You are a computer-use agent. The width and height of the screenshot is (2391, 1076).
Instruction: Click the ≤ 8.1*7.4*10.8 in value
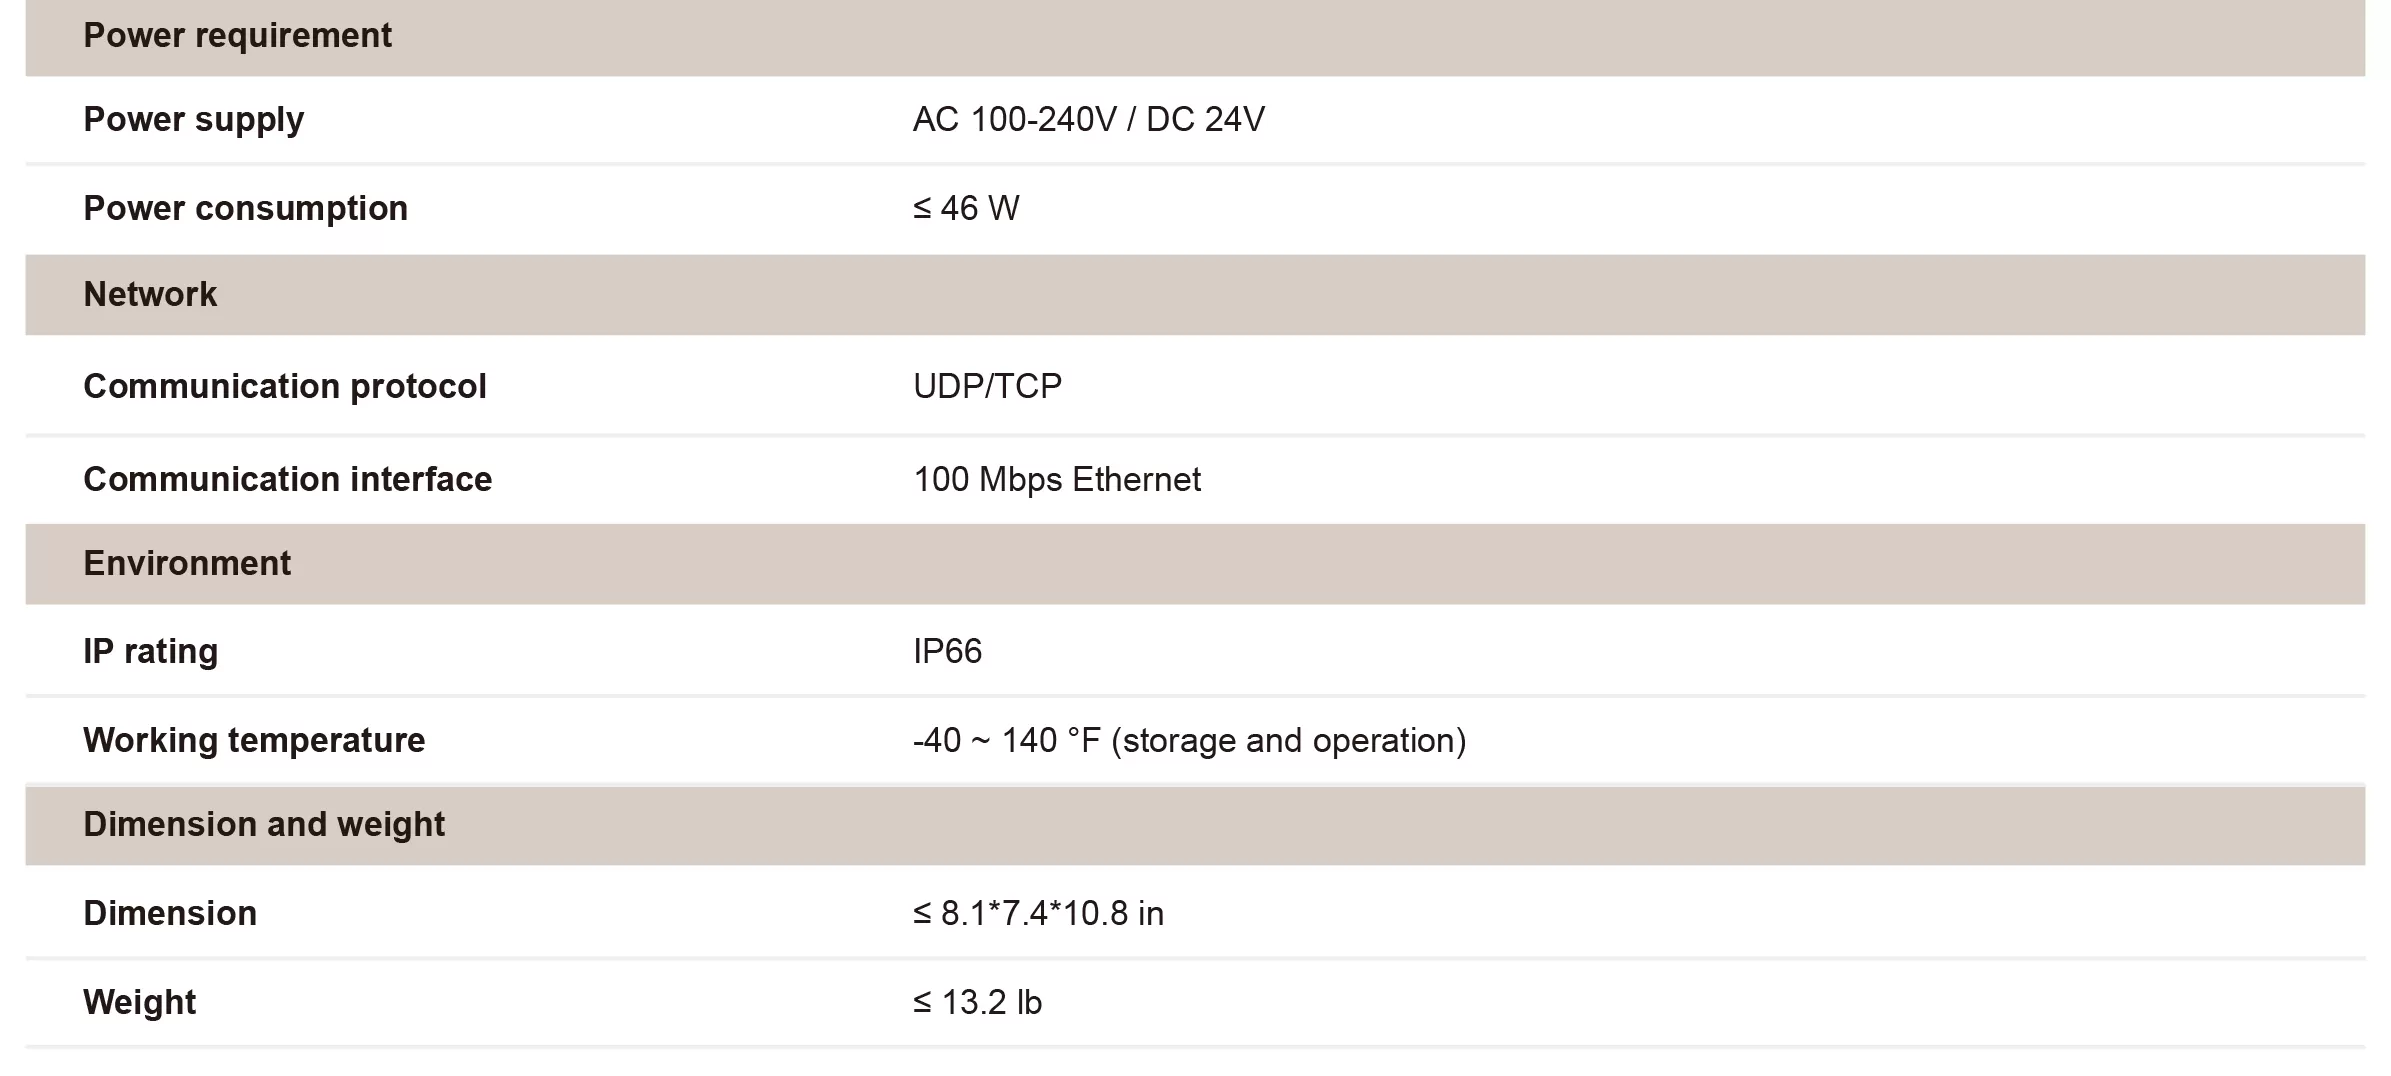pyautogui.click(x=1038, y=913)
